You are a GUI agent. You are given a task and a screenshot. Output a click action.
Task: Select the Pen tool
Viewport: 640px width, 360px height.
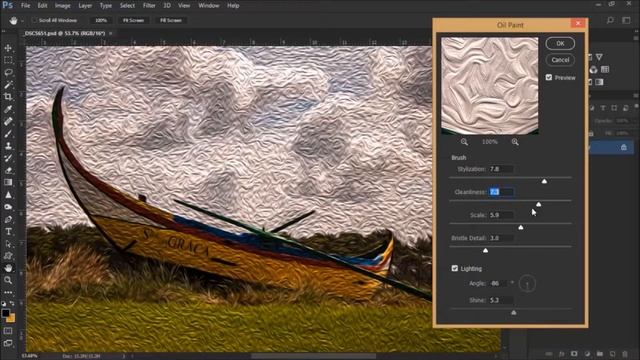pyautogui.click(x=8, y=220)
